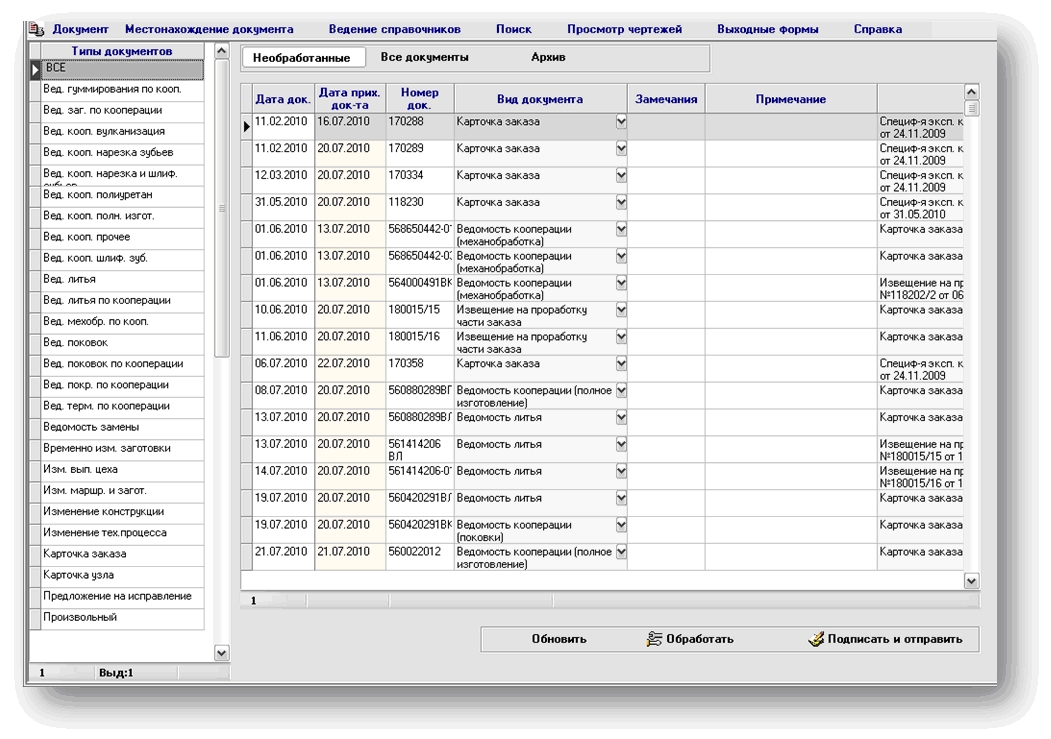
Task: Click the Подписать и отправить signing icon
Action: [x=816, y=639]
